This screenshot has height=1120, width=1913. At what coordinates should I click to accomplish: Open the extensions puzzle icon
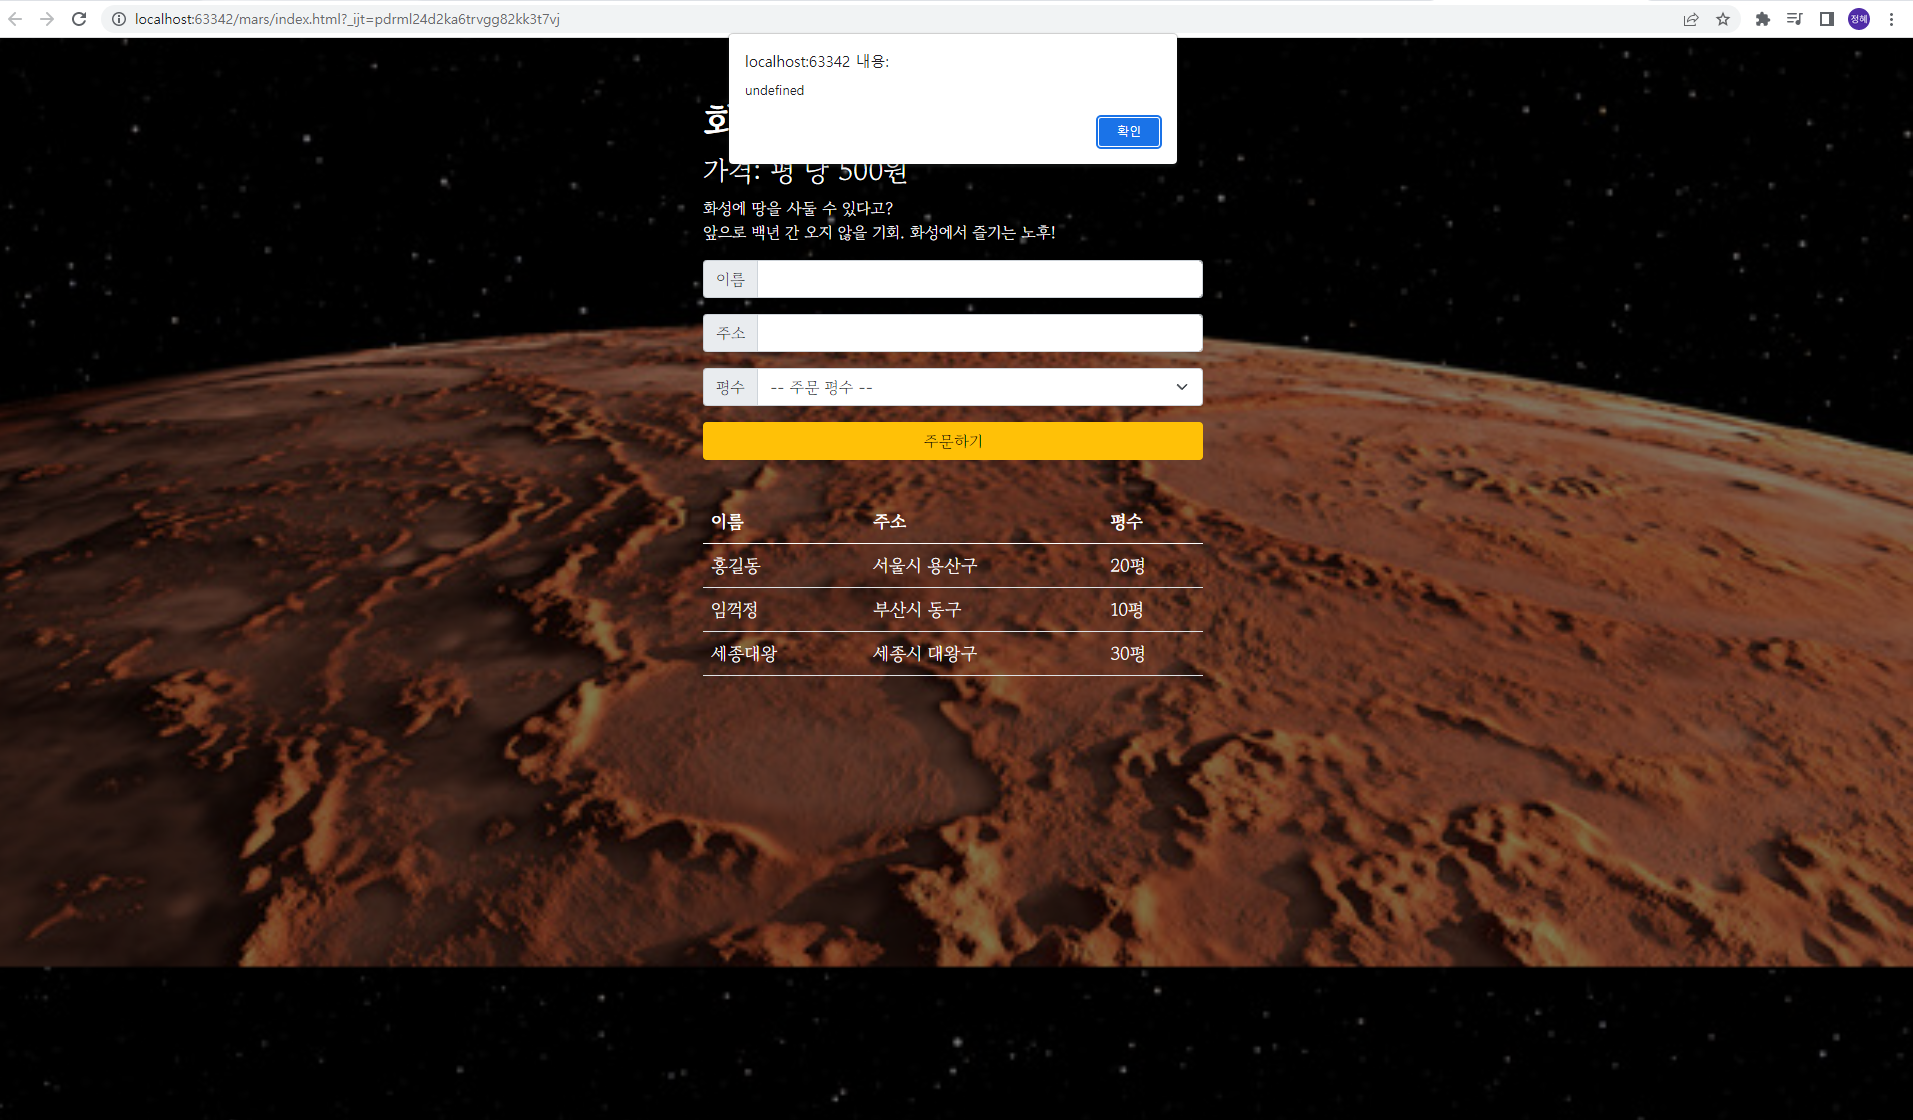tap(1763, 19)
